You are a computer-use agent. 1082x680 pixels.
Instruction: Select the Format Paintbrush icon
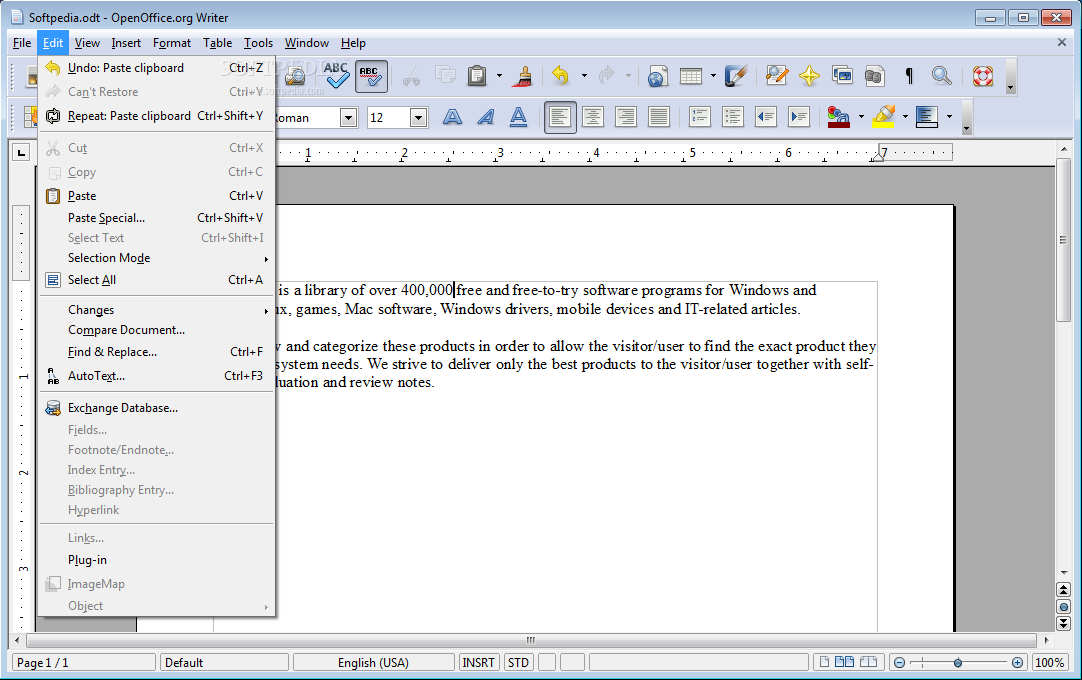point(524,75)
